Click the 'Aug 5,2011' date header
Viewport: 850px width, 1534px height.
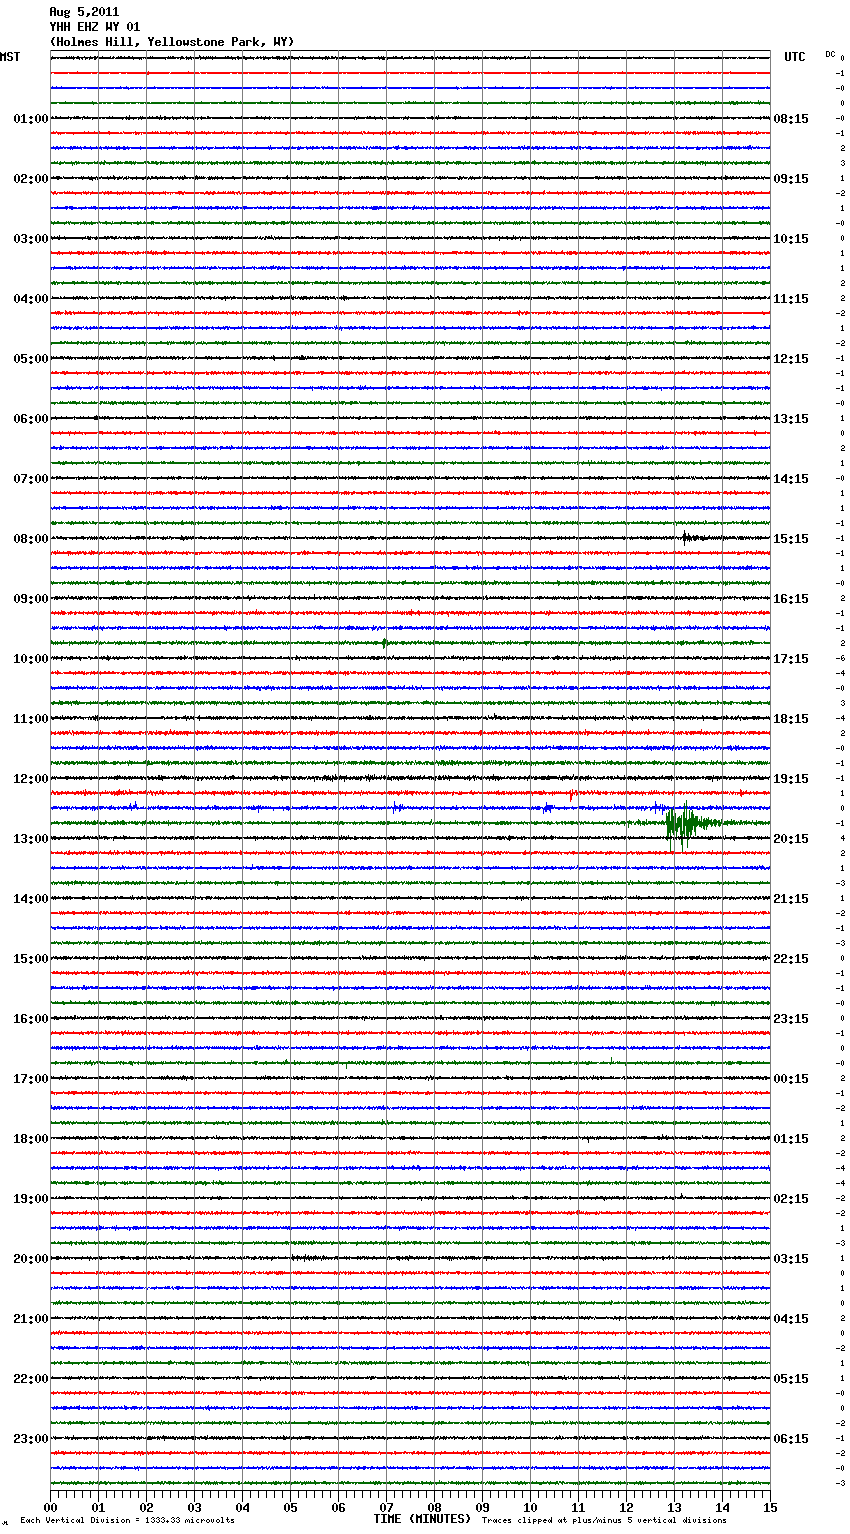coord(84,12)
